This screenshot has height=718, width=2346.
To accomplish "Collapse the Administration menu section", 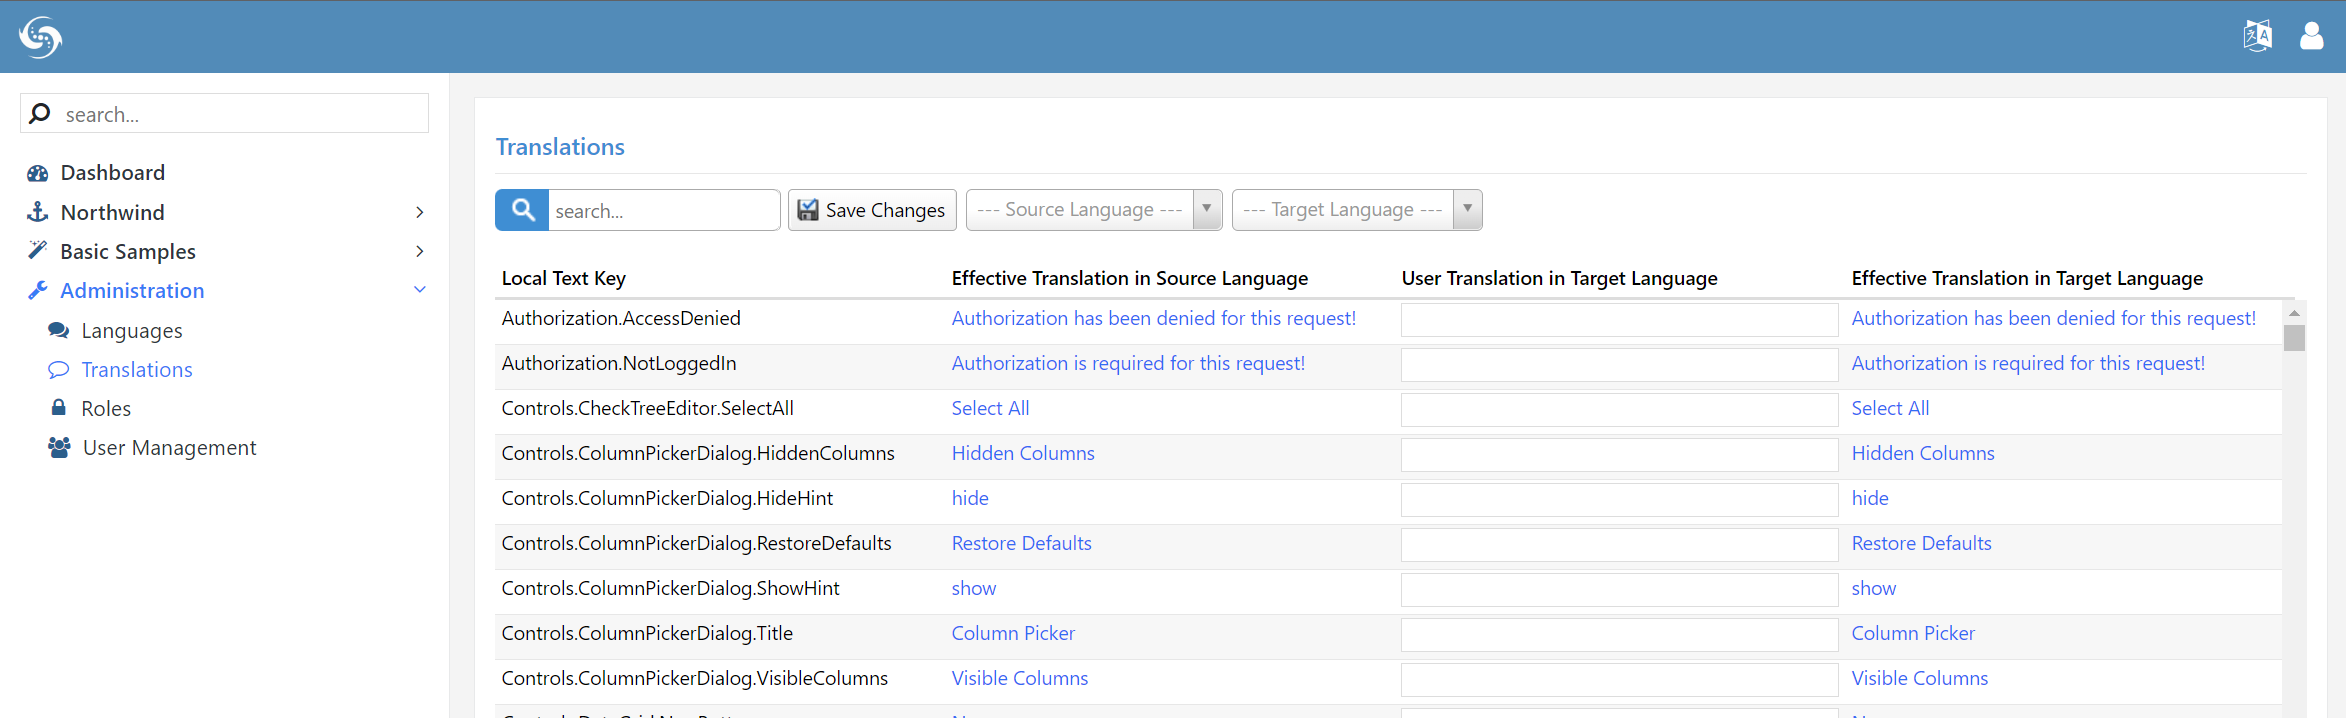I will (420, 290).
